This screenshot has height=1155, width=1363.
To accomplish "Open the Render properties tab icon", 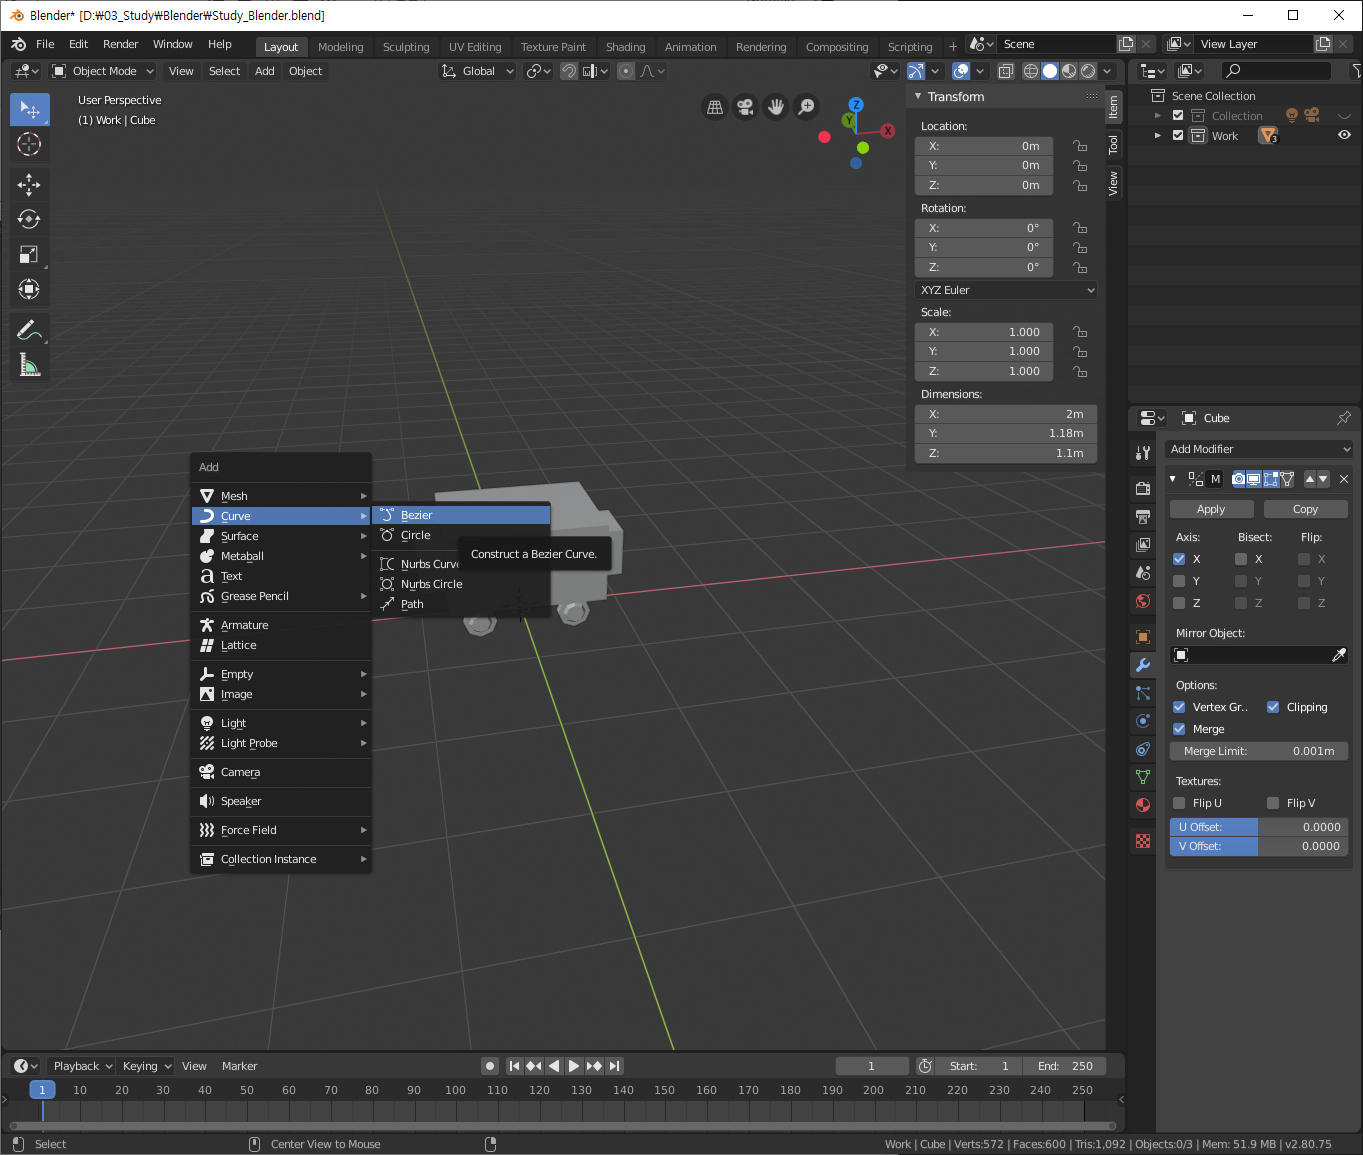I will click(1143, 489).
